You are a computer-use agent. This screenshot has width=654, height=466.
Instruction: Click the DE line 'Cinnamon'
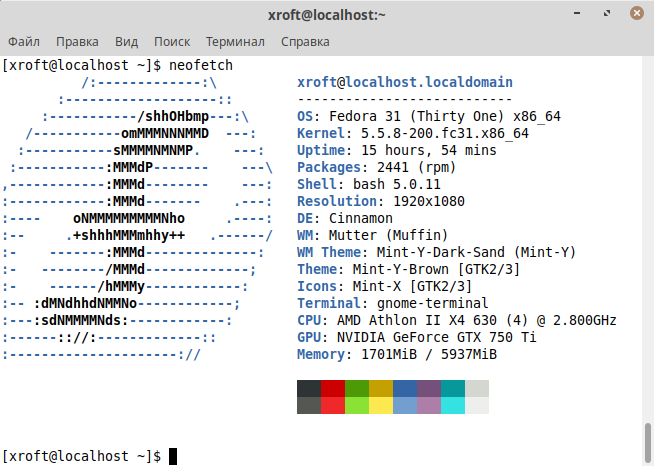pyautogui.click(x=361, y=219)
